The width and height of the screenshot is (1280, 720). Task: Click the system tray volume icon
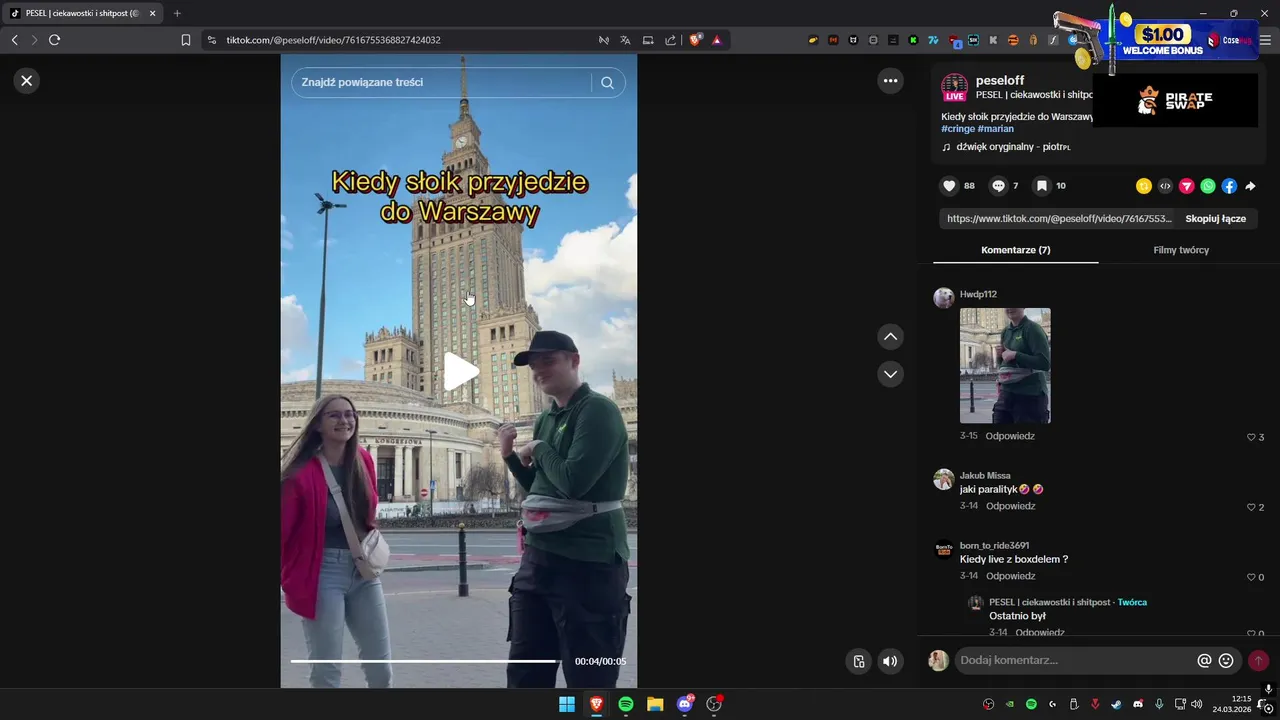pos(1196,704)
